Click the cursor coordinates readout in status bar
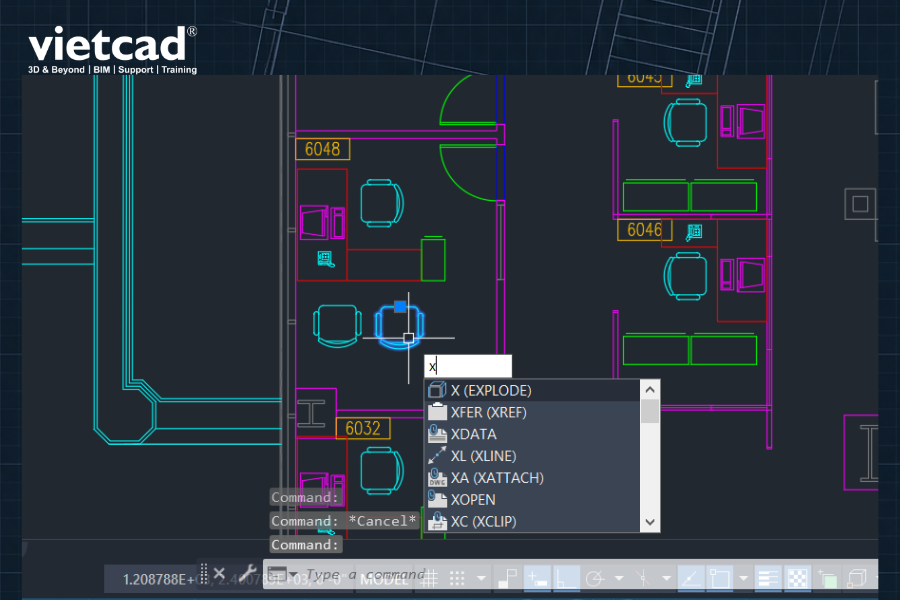 coord(230,579)
